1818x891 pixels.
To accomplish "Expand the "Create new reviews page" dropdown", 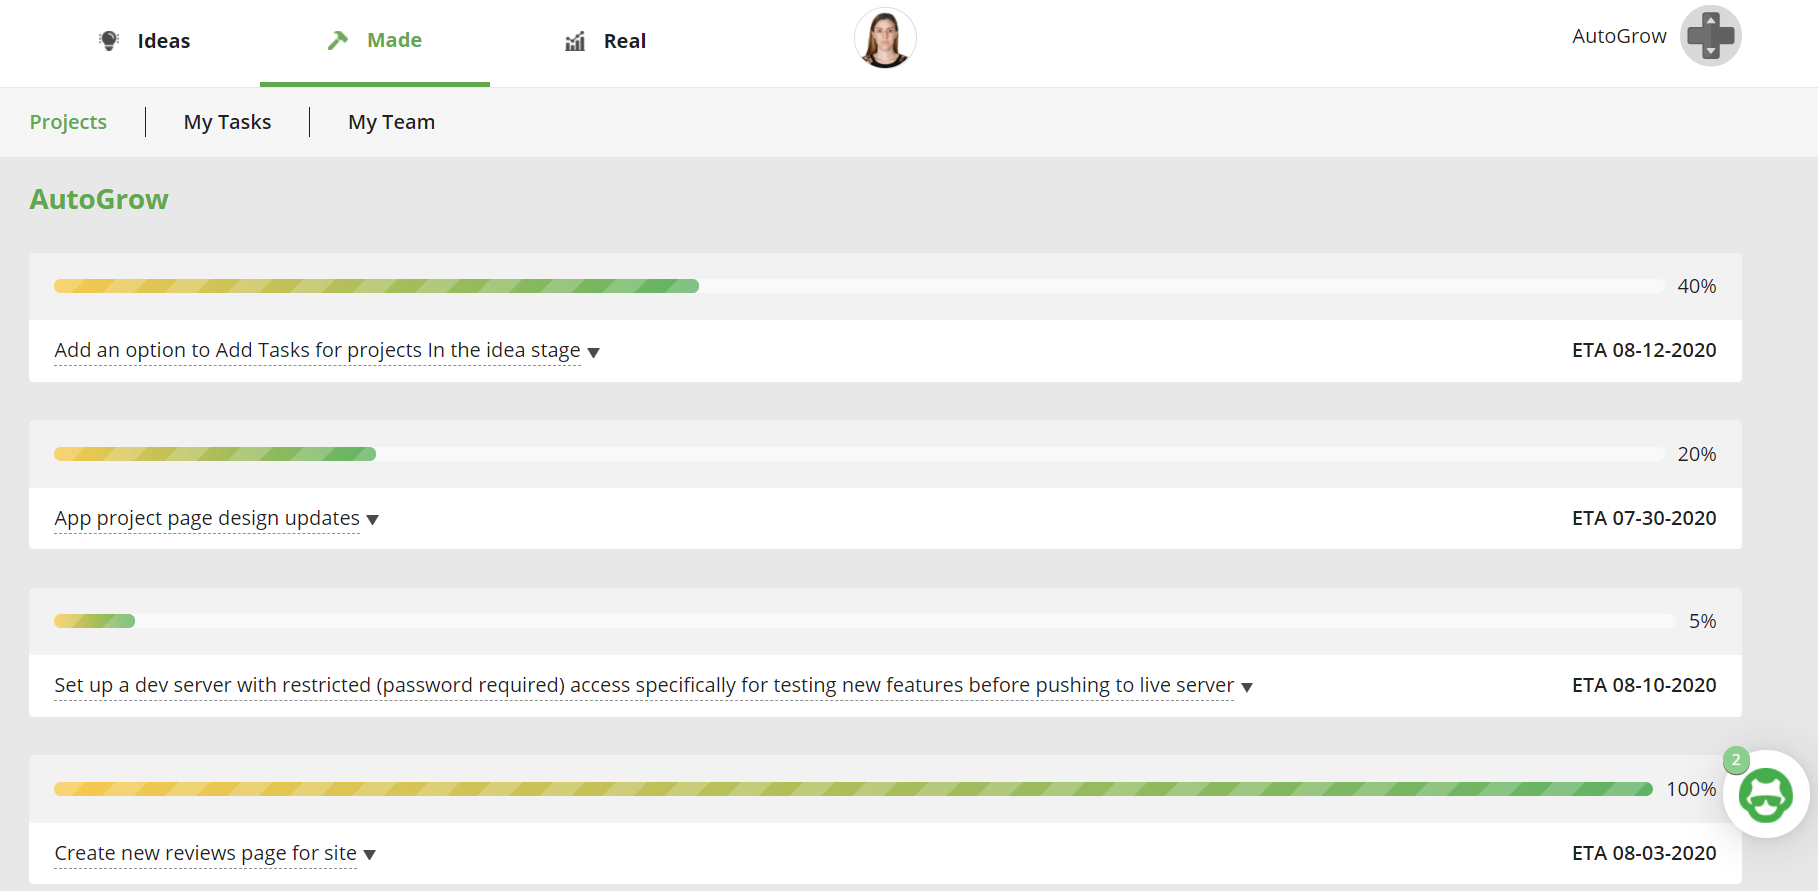I will [x=369, y=854].
